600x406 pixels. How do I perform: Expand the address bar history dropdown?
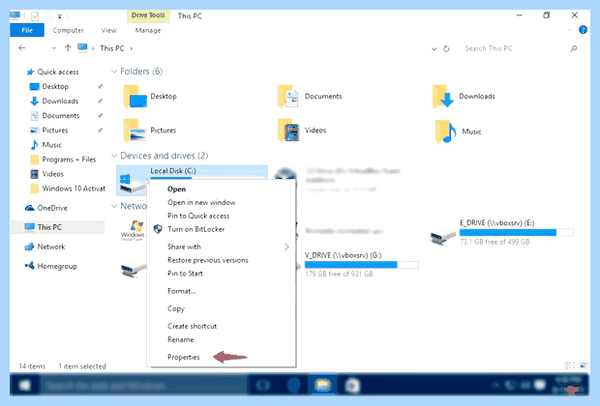pyautogui.click(x=434, y=49)
